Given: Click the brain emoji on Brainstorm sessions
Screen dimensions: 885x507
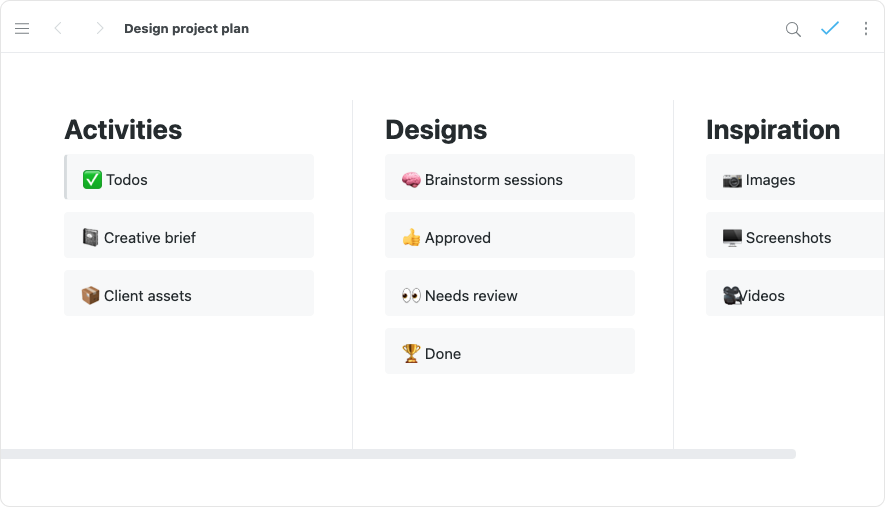Looking at the screenshot, I should [411, 180].
